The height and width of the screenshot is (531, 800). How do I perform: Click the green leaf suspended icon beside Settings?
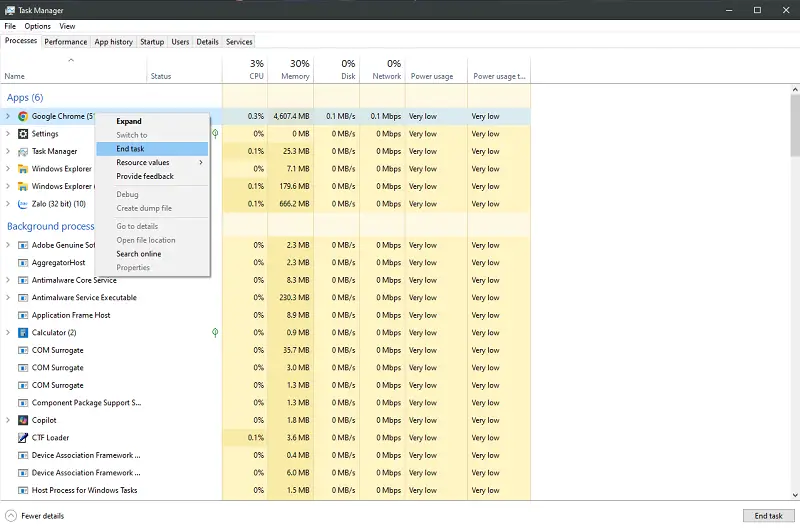click(215, 134)
